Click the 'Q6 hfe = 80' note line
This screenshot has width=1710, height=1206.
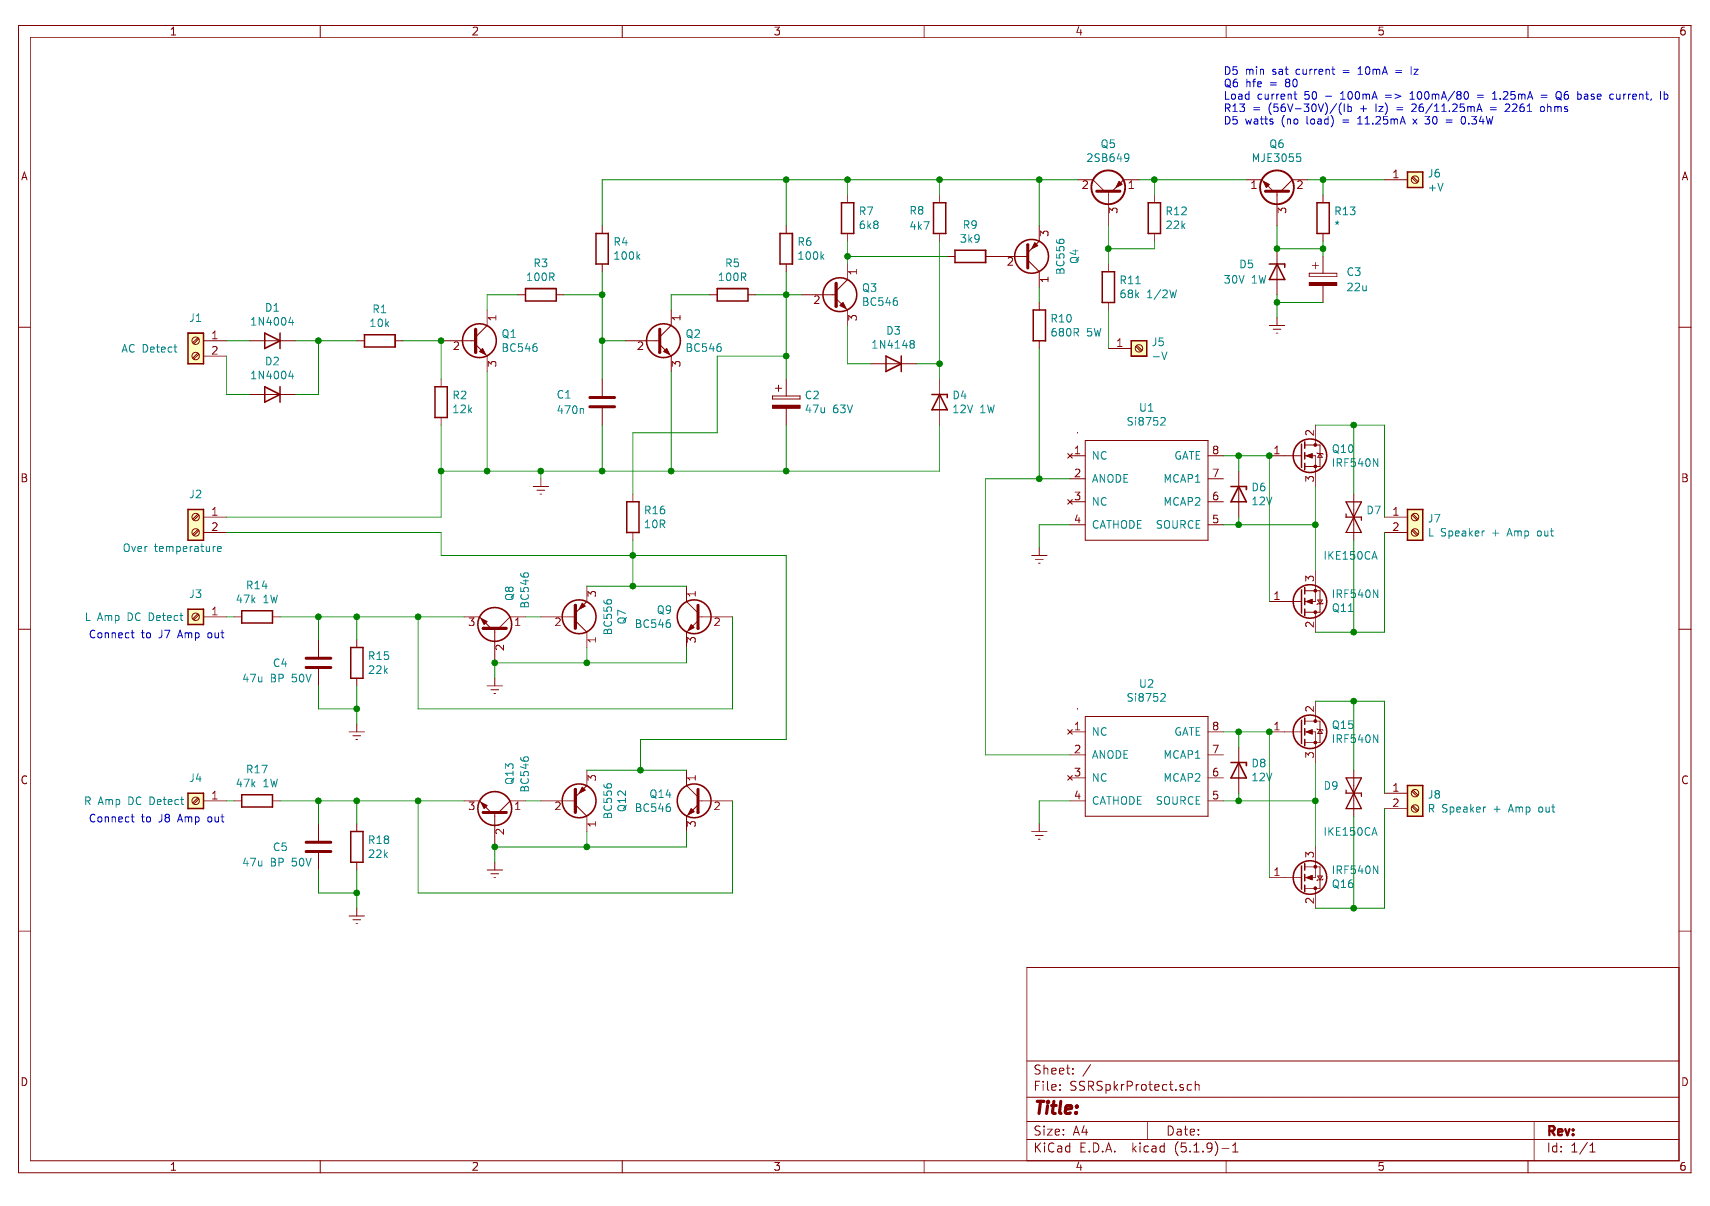[x=1261, y=83]
